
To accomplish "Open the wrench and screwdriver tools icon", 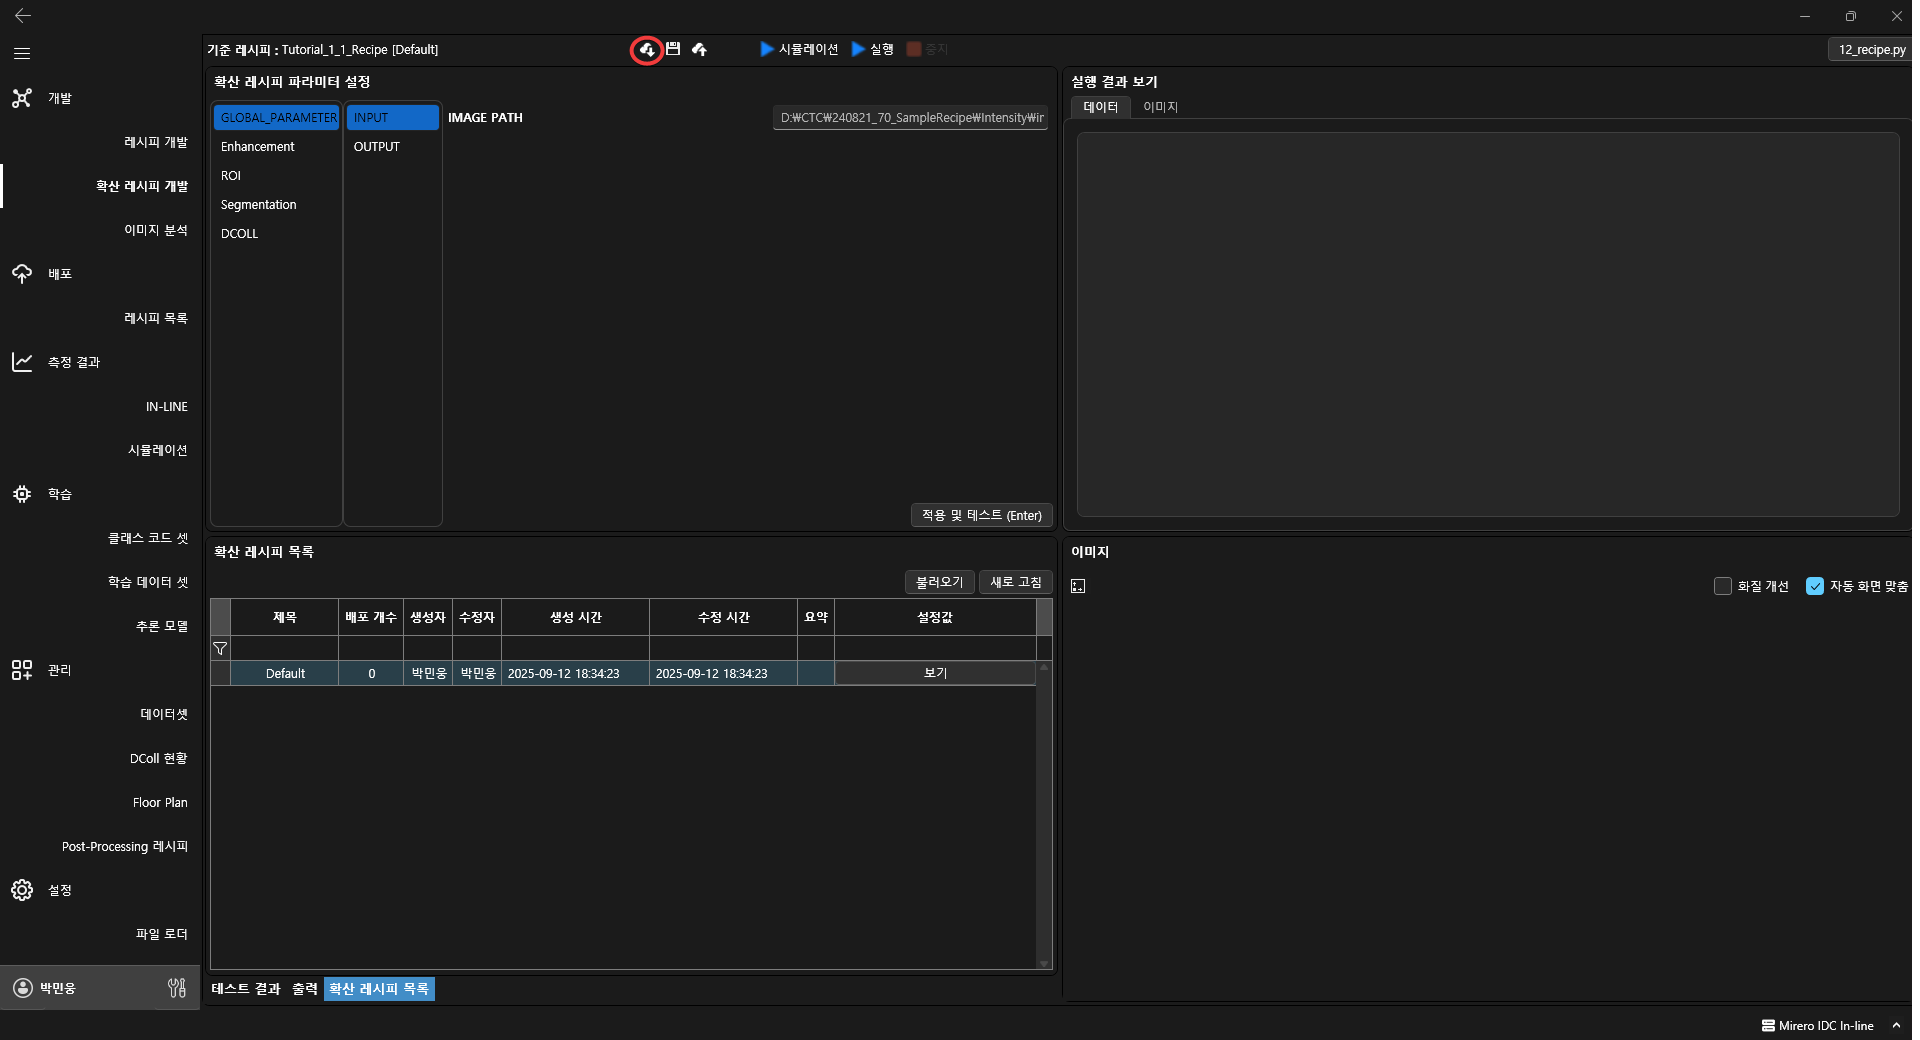I will (x=177, y=988).
